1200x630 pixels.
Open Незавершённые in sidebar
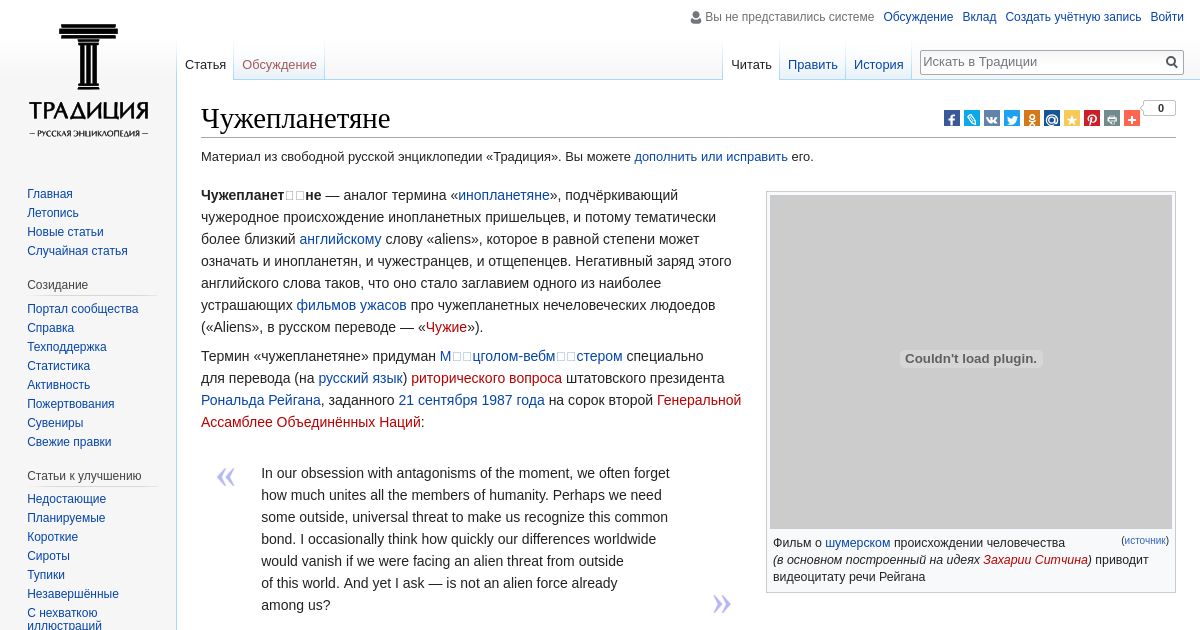(x=73, y=594)
